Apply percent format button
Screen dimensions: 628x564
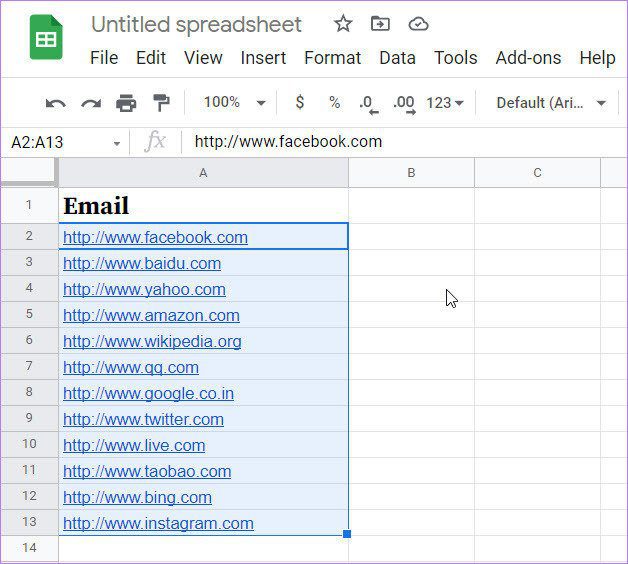click(x=334, y=103)
